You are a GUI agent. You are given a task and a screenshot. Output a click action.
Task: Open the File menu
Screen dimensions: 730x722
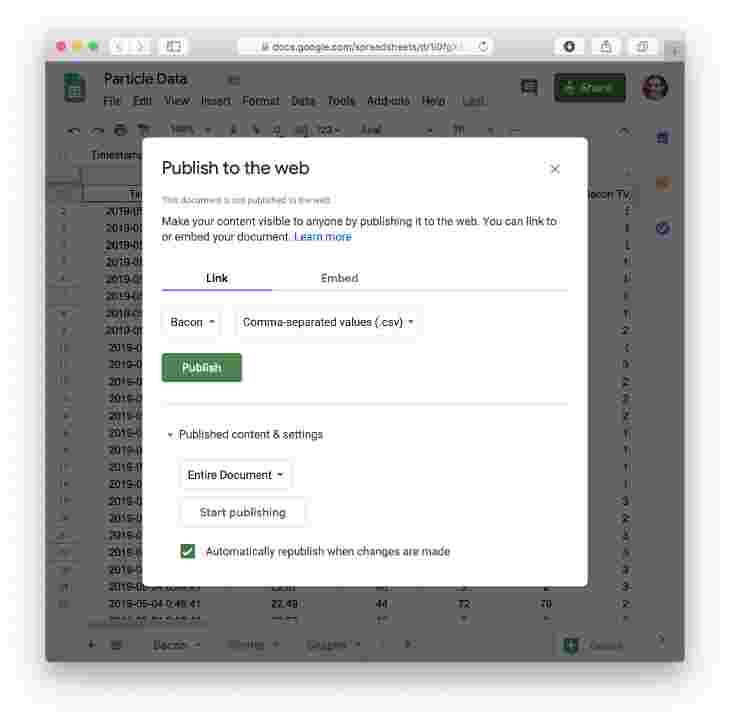pos(112,101)
